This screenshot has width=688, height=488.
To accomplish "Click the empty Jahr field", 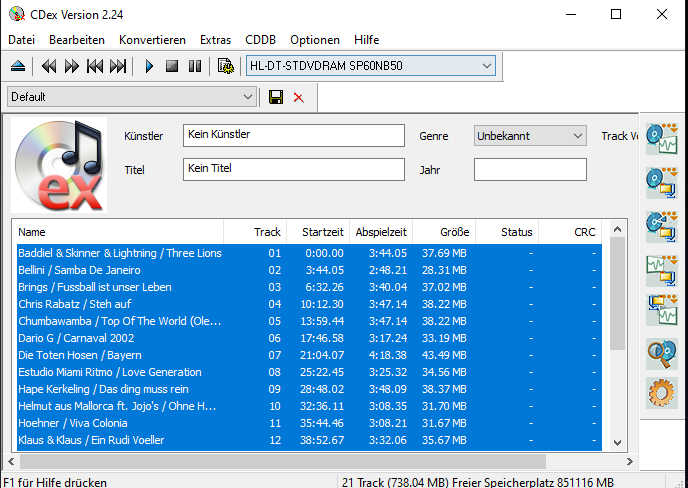I will [530, 169].
